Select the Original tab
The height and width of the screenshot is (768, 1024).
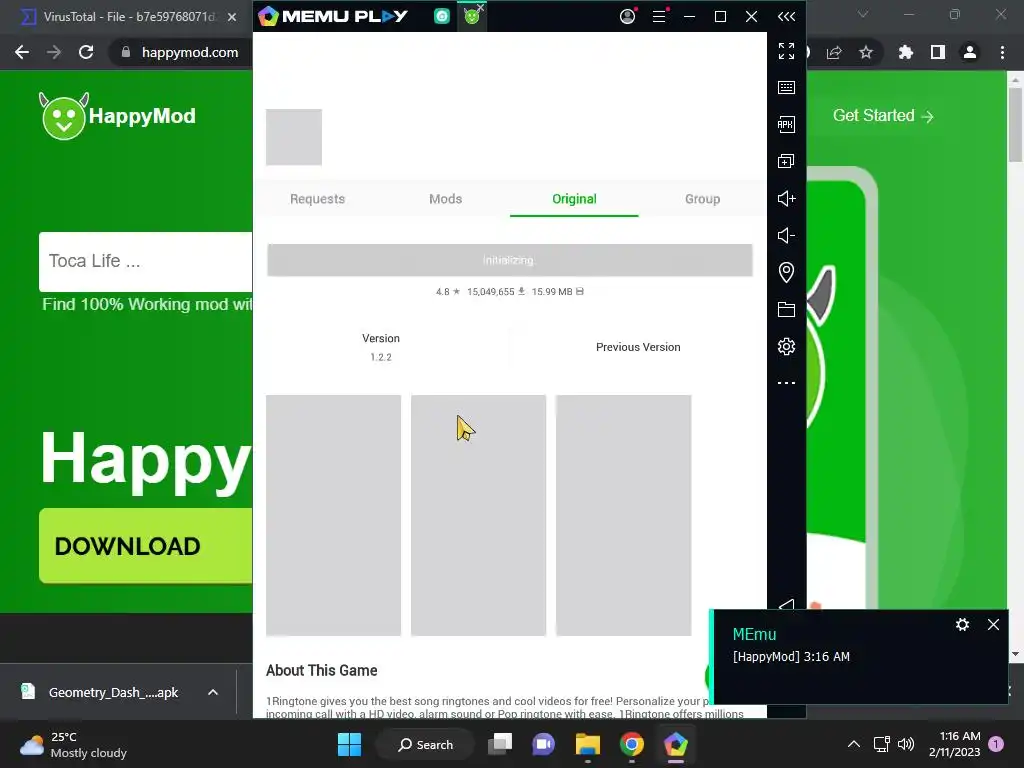[x=574, y=199]
